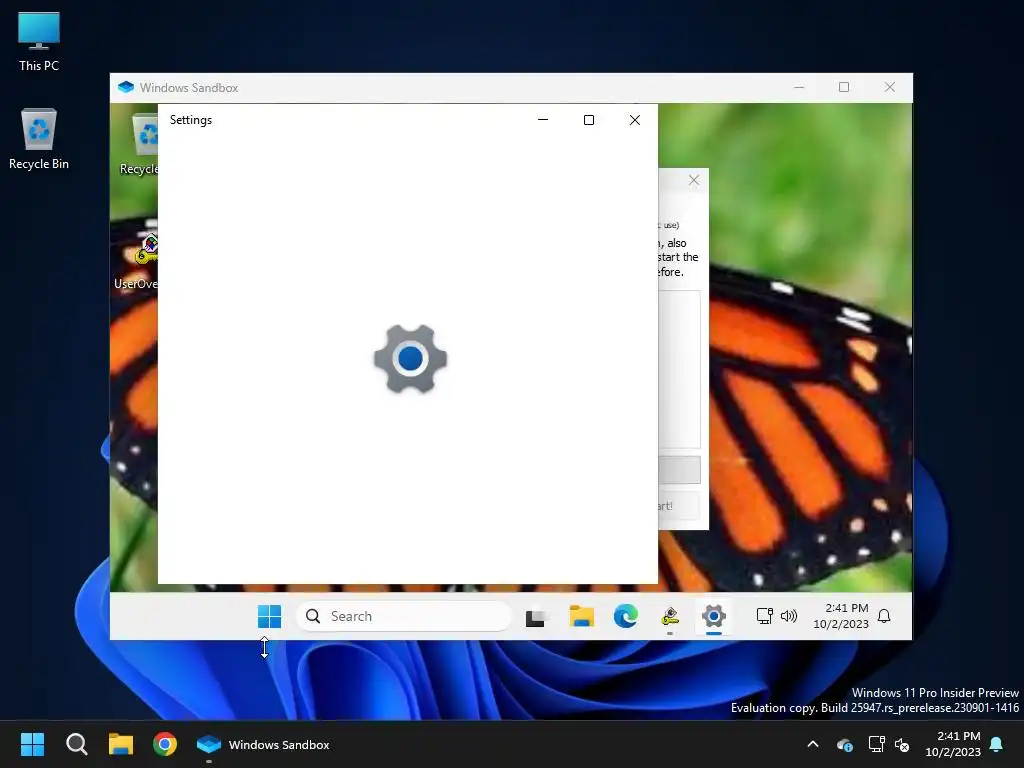Maximize the Settings window
The width and height of the screenshot is (1024, 768).
(588, 120)
